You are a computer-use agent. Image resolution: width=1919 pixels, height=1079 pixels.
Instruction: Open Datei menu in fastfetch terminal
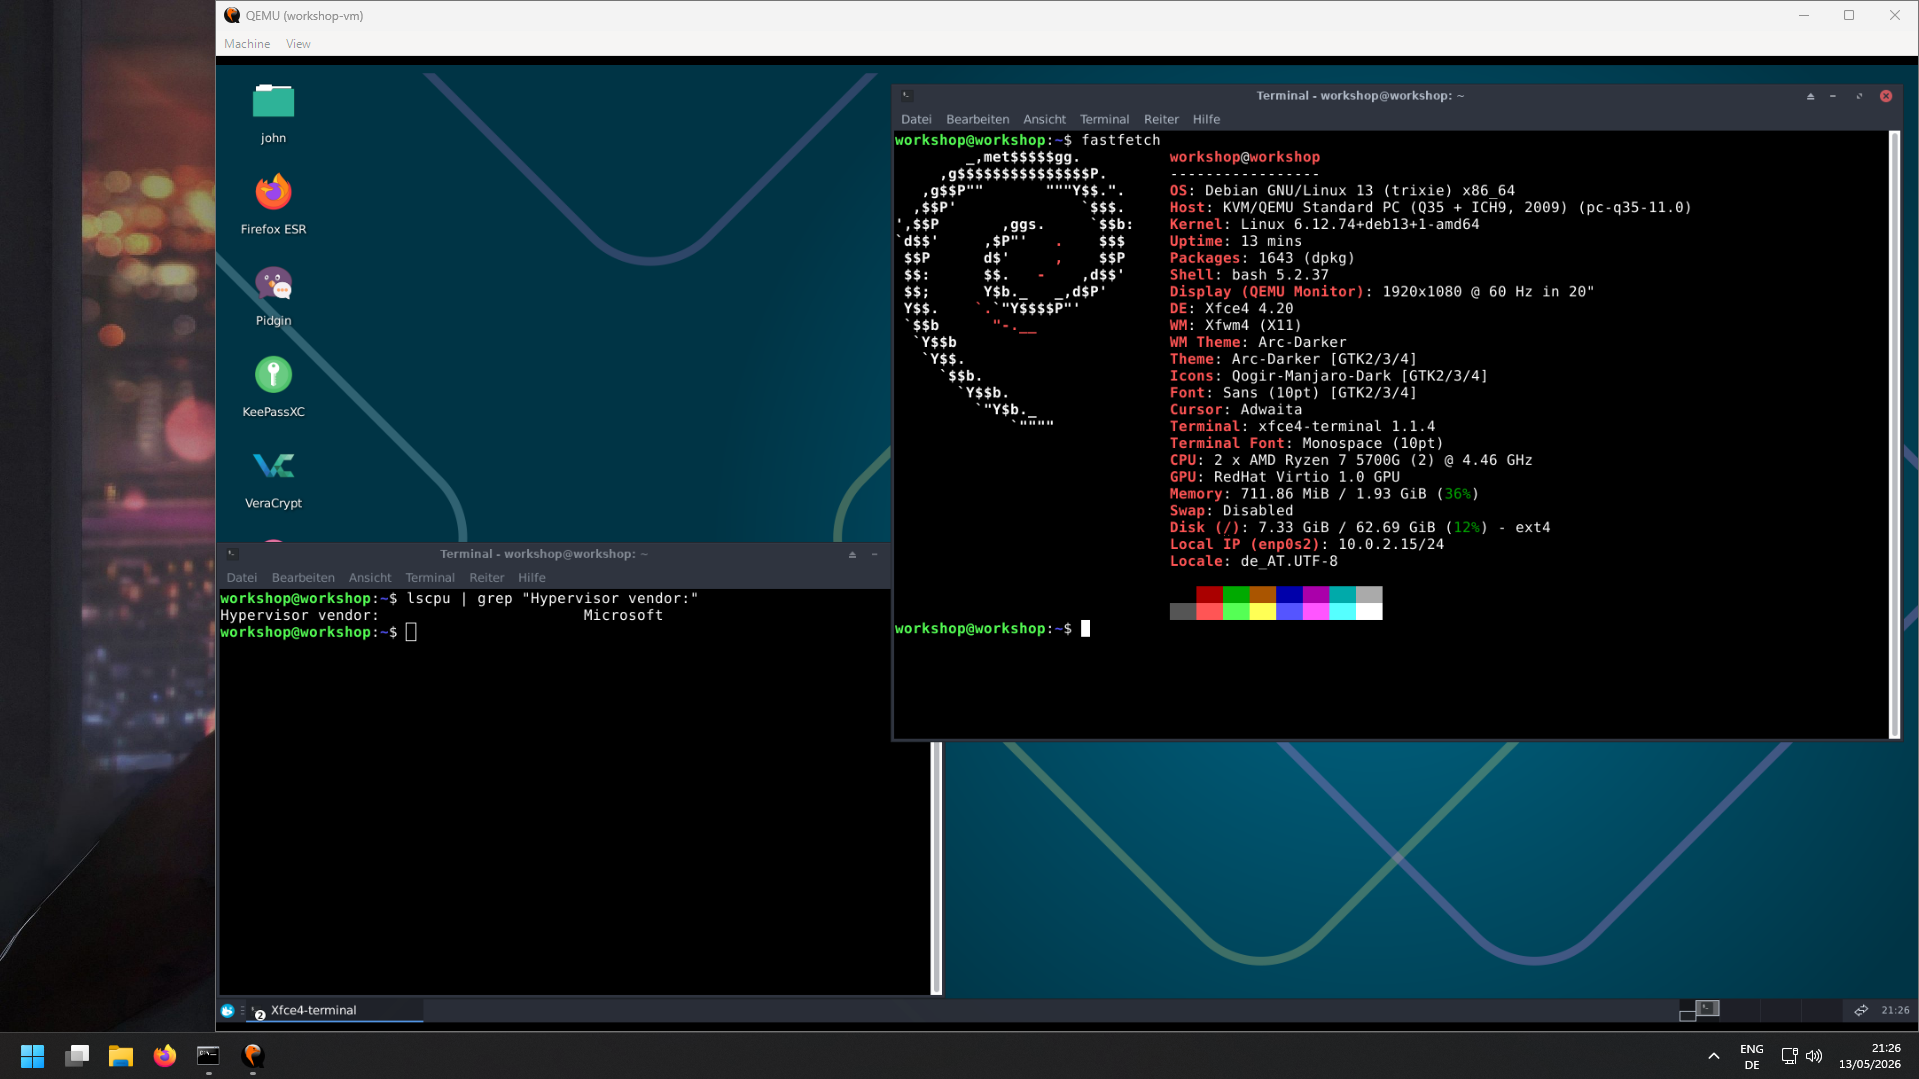click(x=916, y=119)
